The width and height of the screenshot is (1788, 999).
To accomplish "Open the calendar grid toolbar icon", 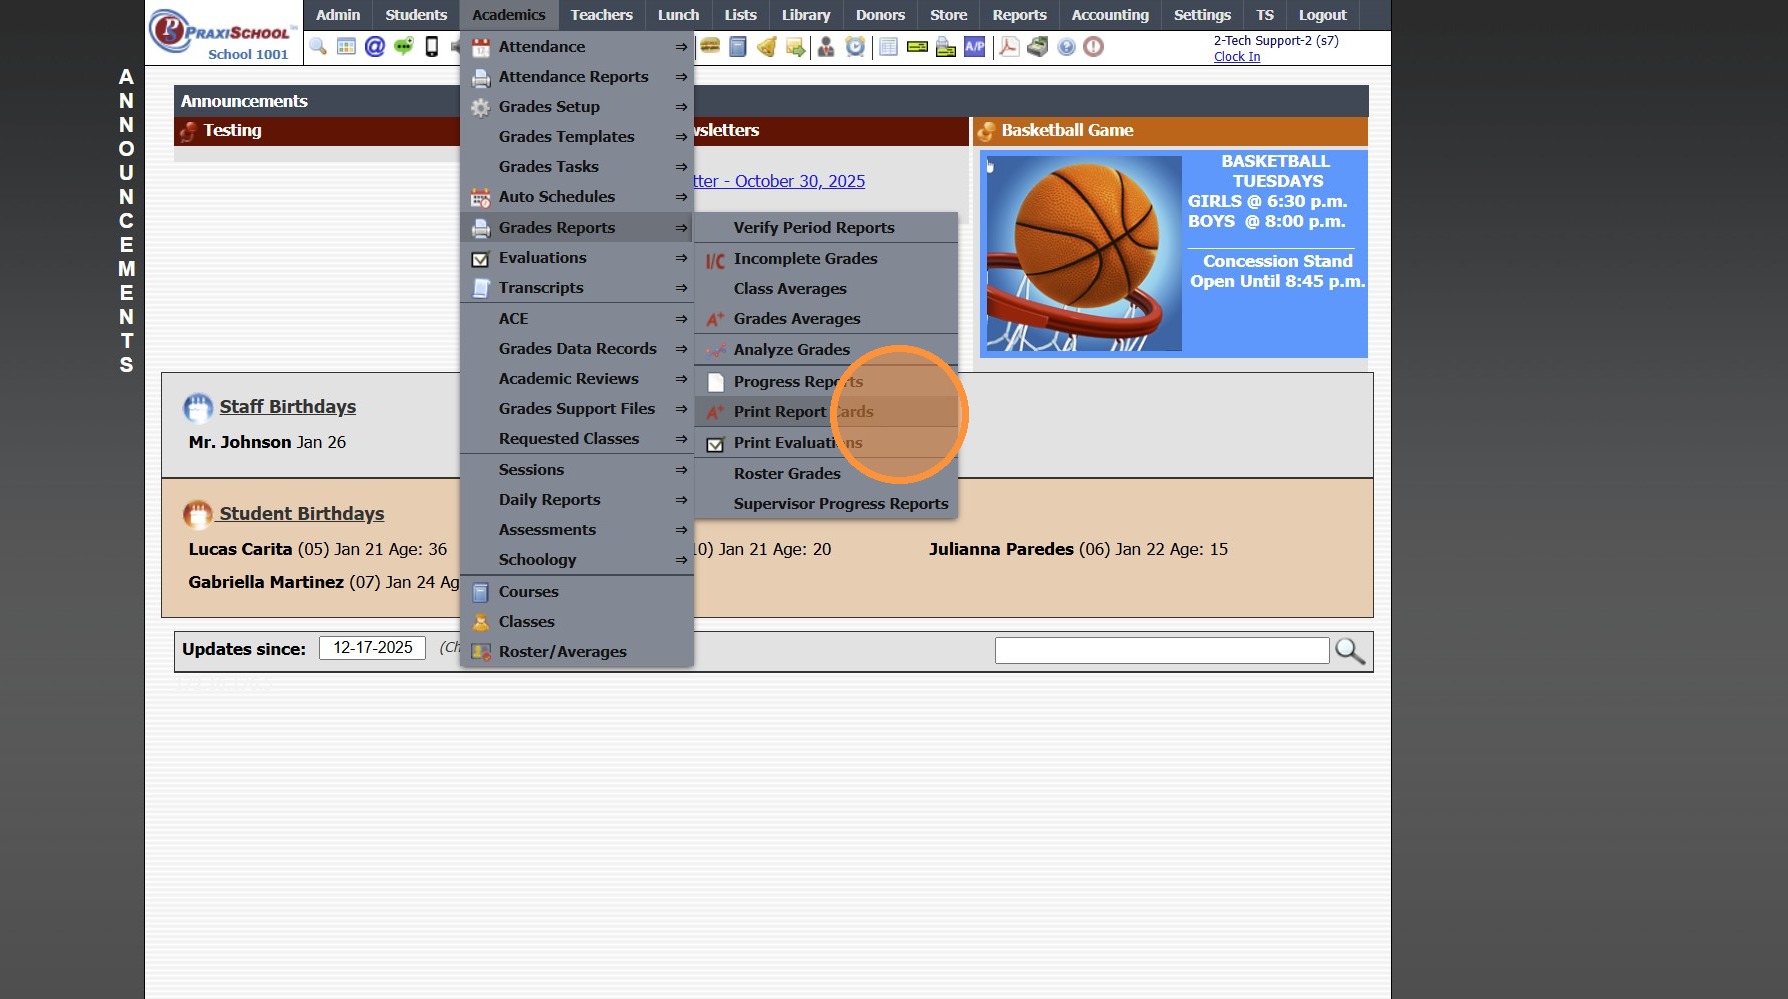I will 346,47.
